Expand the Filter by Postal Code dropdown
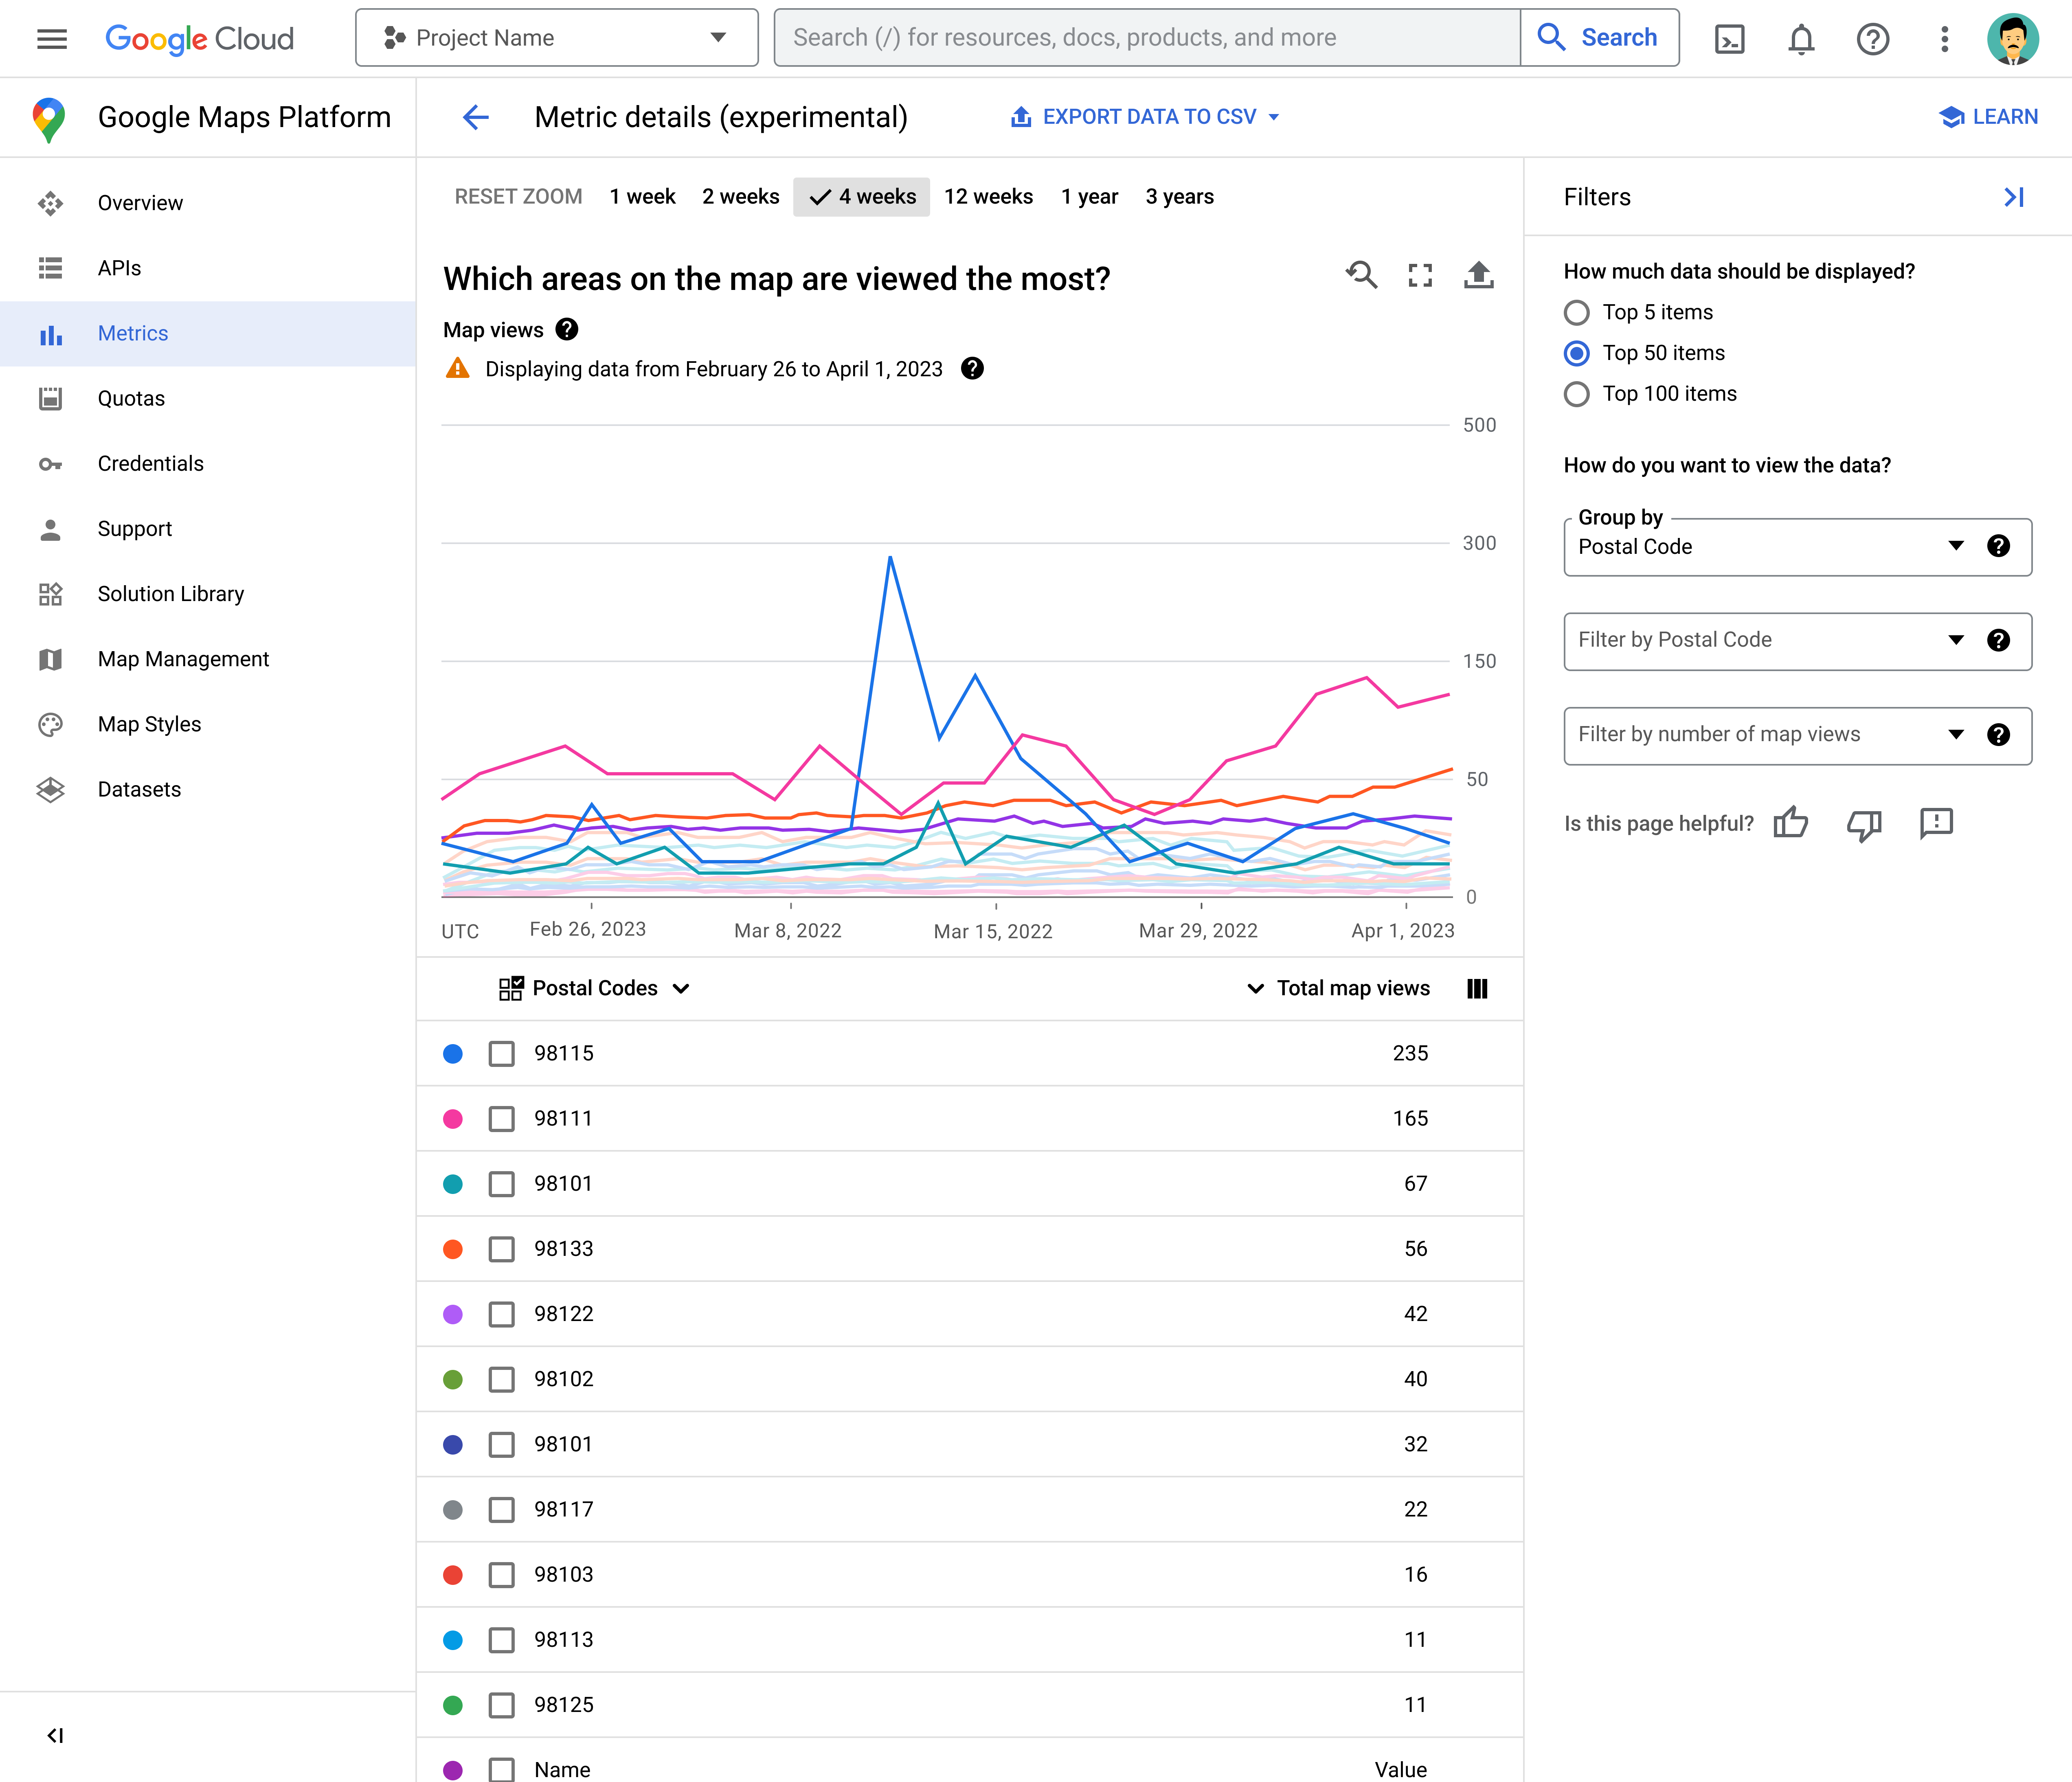Image resolution: width=2072 pixels, height=1782 pixels. (1956, 638)
